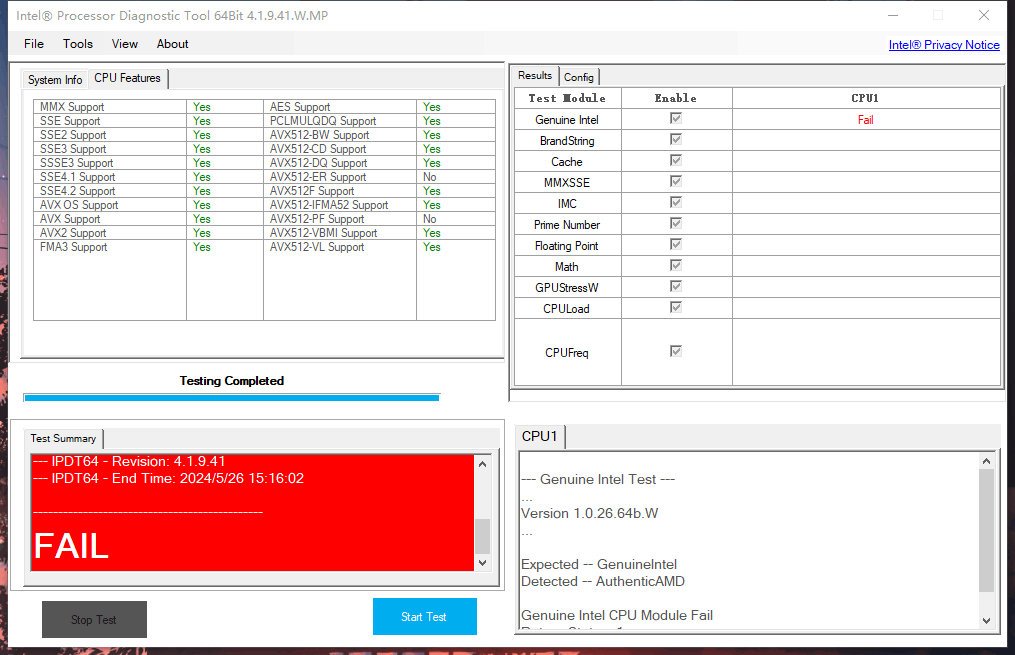Screen dimensions: 1015x655
Task: Toggle the Cache test checkbox
Action: point(676,161)
